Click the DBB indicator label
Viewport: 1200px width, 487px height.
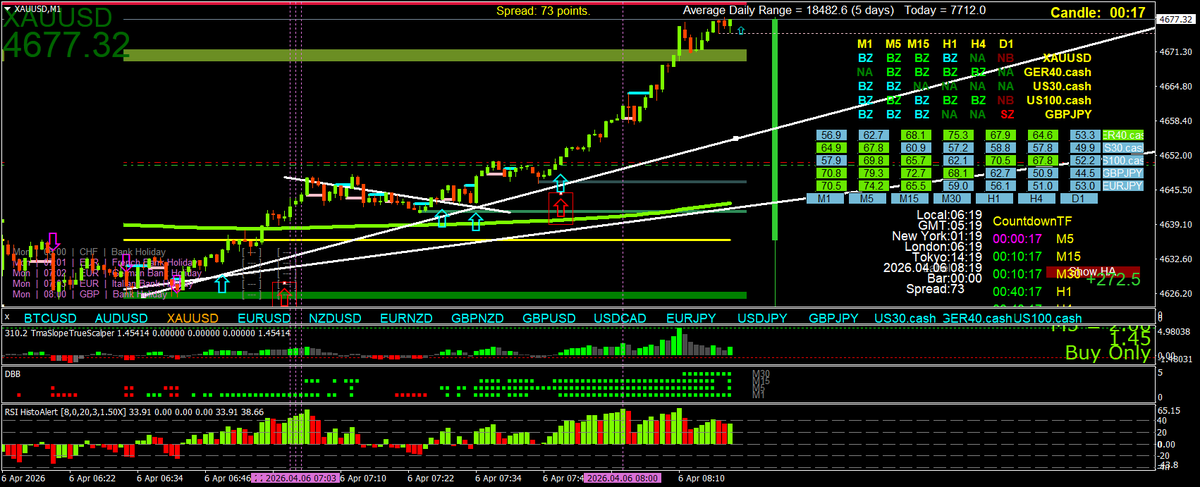pyautogui.click(x=13, y=372)
